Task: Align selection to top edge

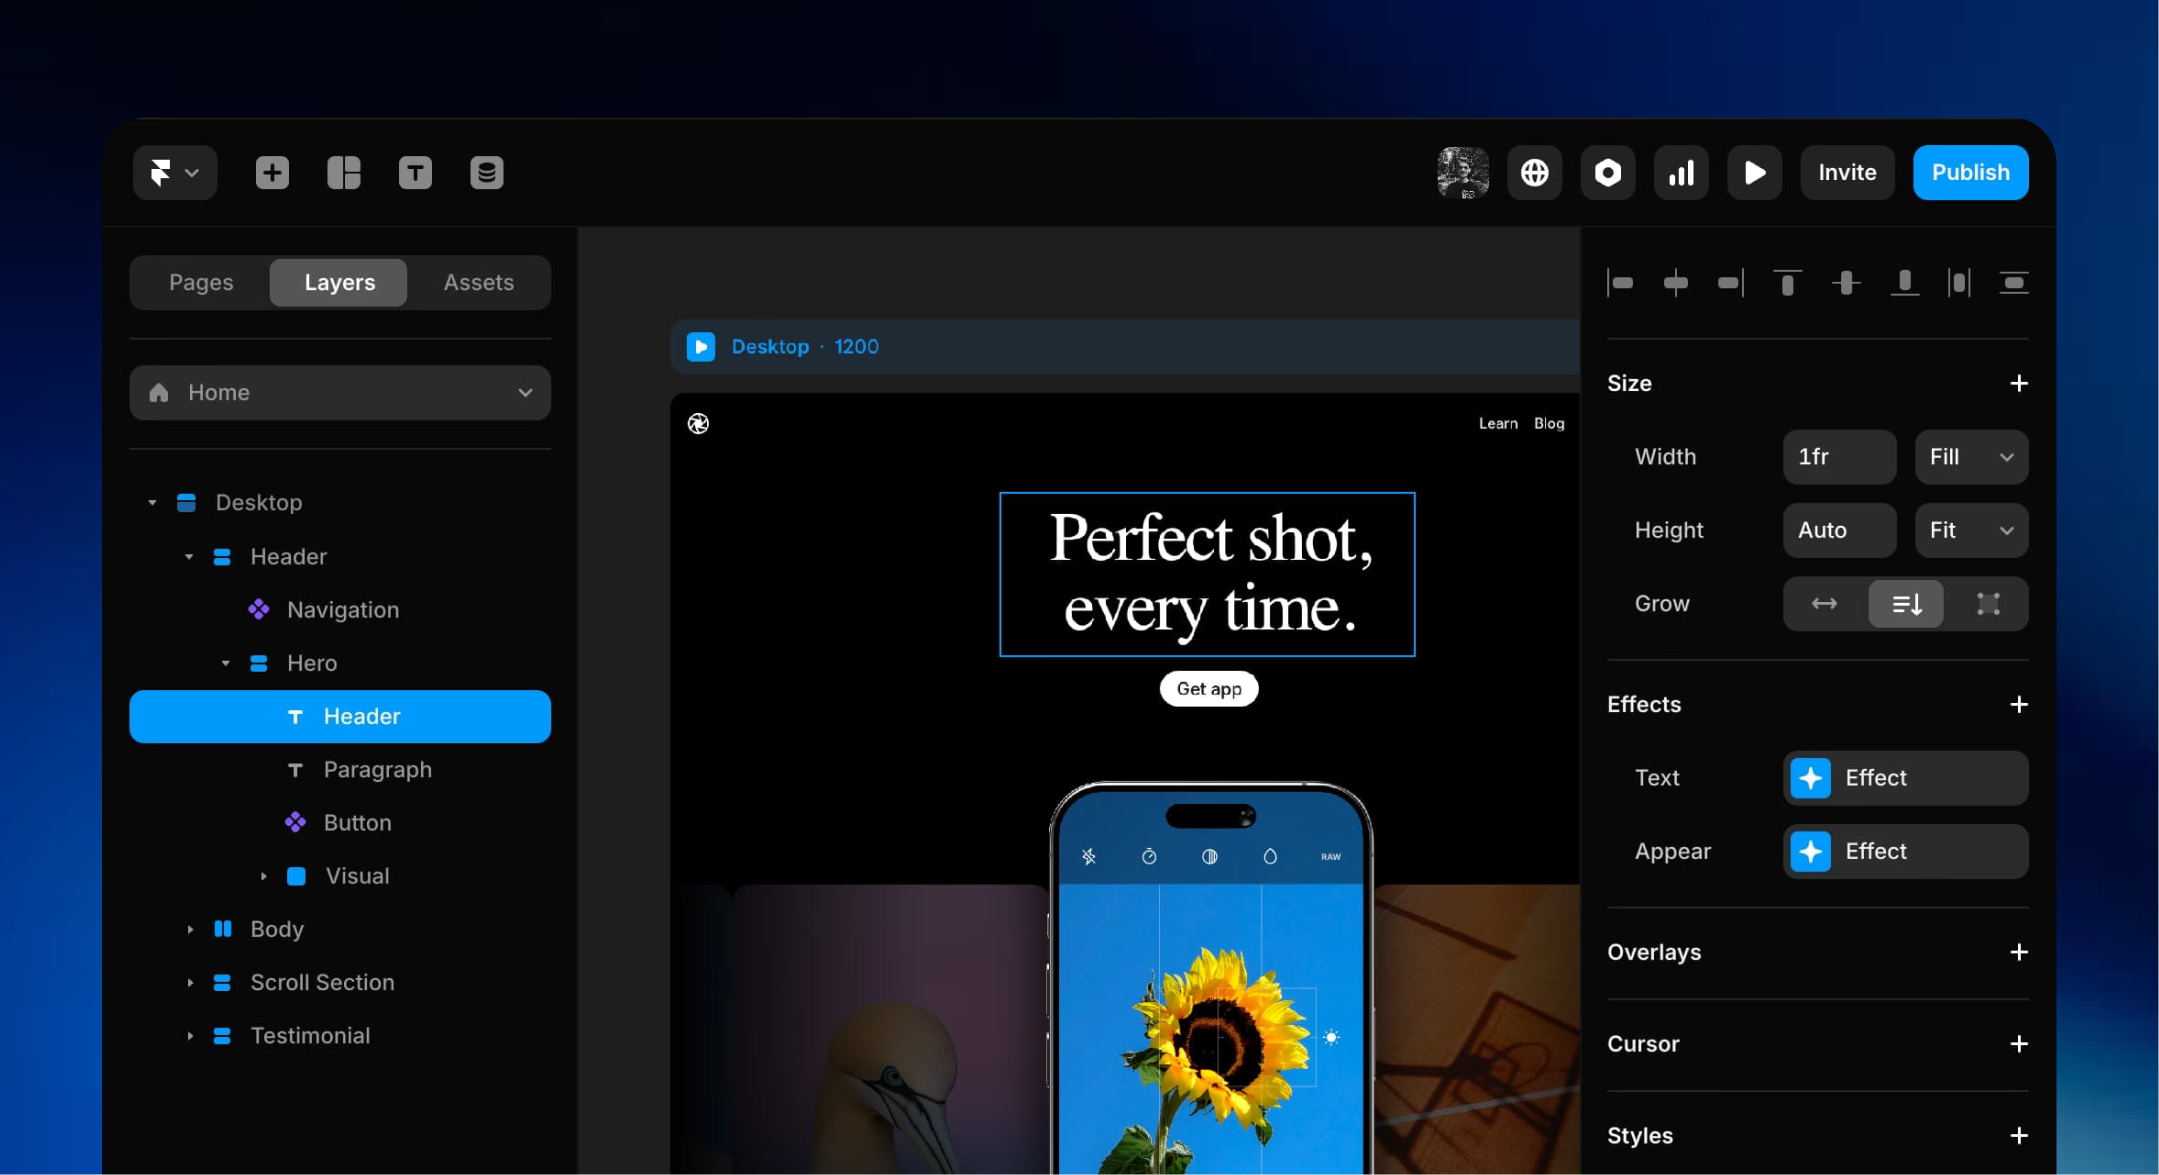Action: tap(1787, 283)
